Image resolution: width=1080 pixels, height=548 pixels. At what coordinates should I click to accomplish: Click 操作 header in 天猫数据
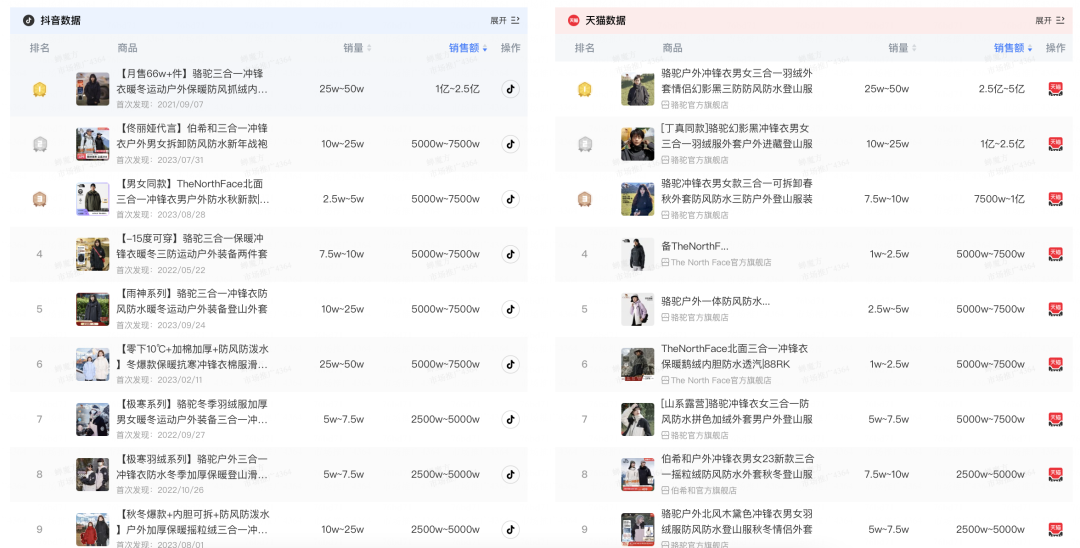1055,48
